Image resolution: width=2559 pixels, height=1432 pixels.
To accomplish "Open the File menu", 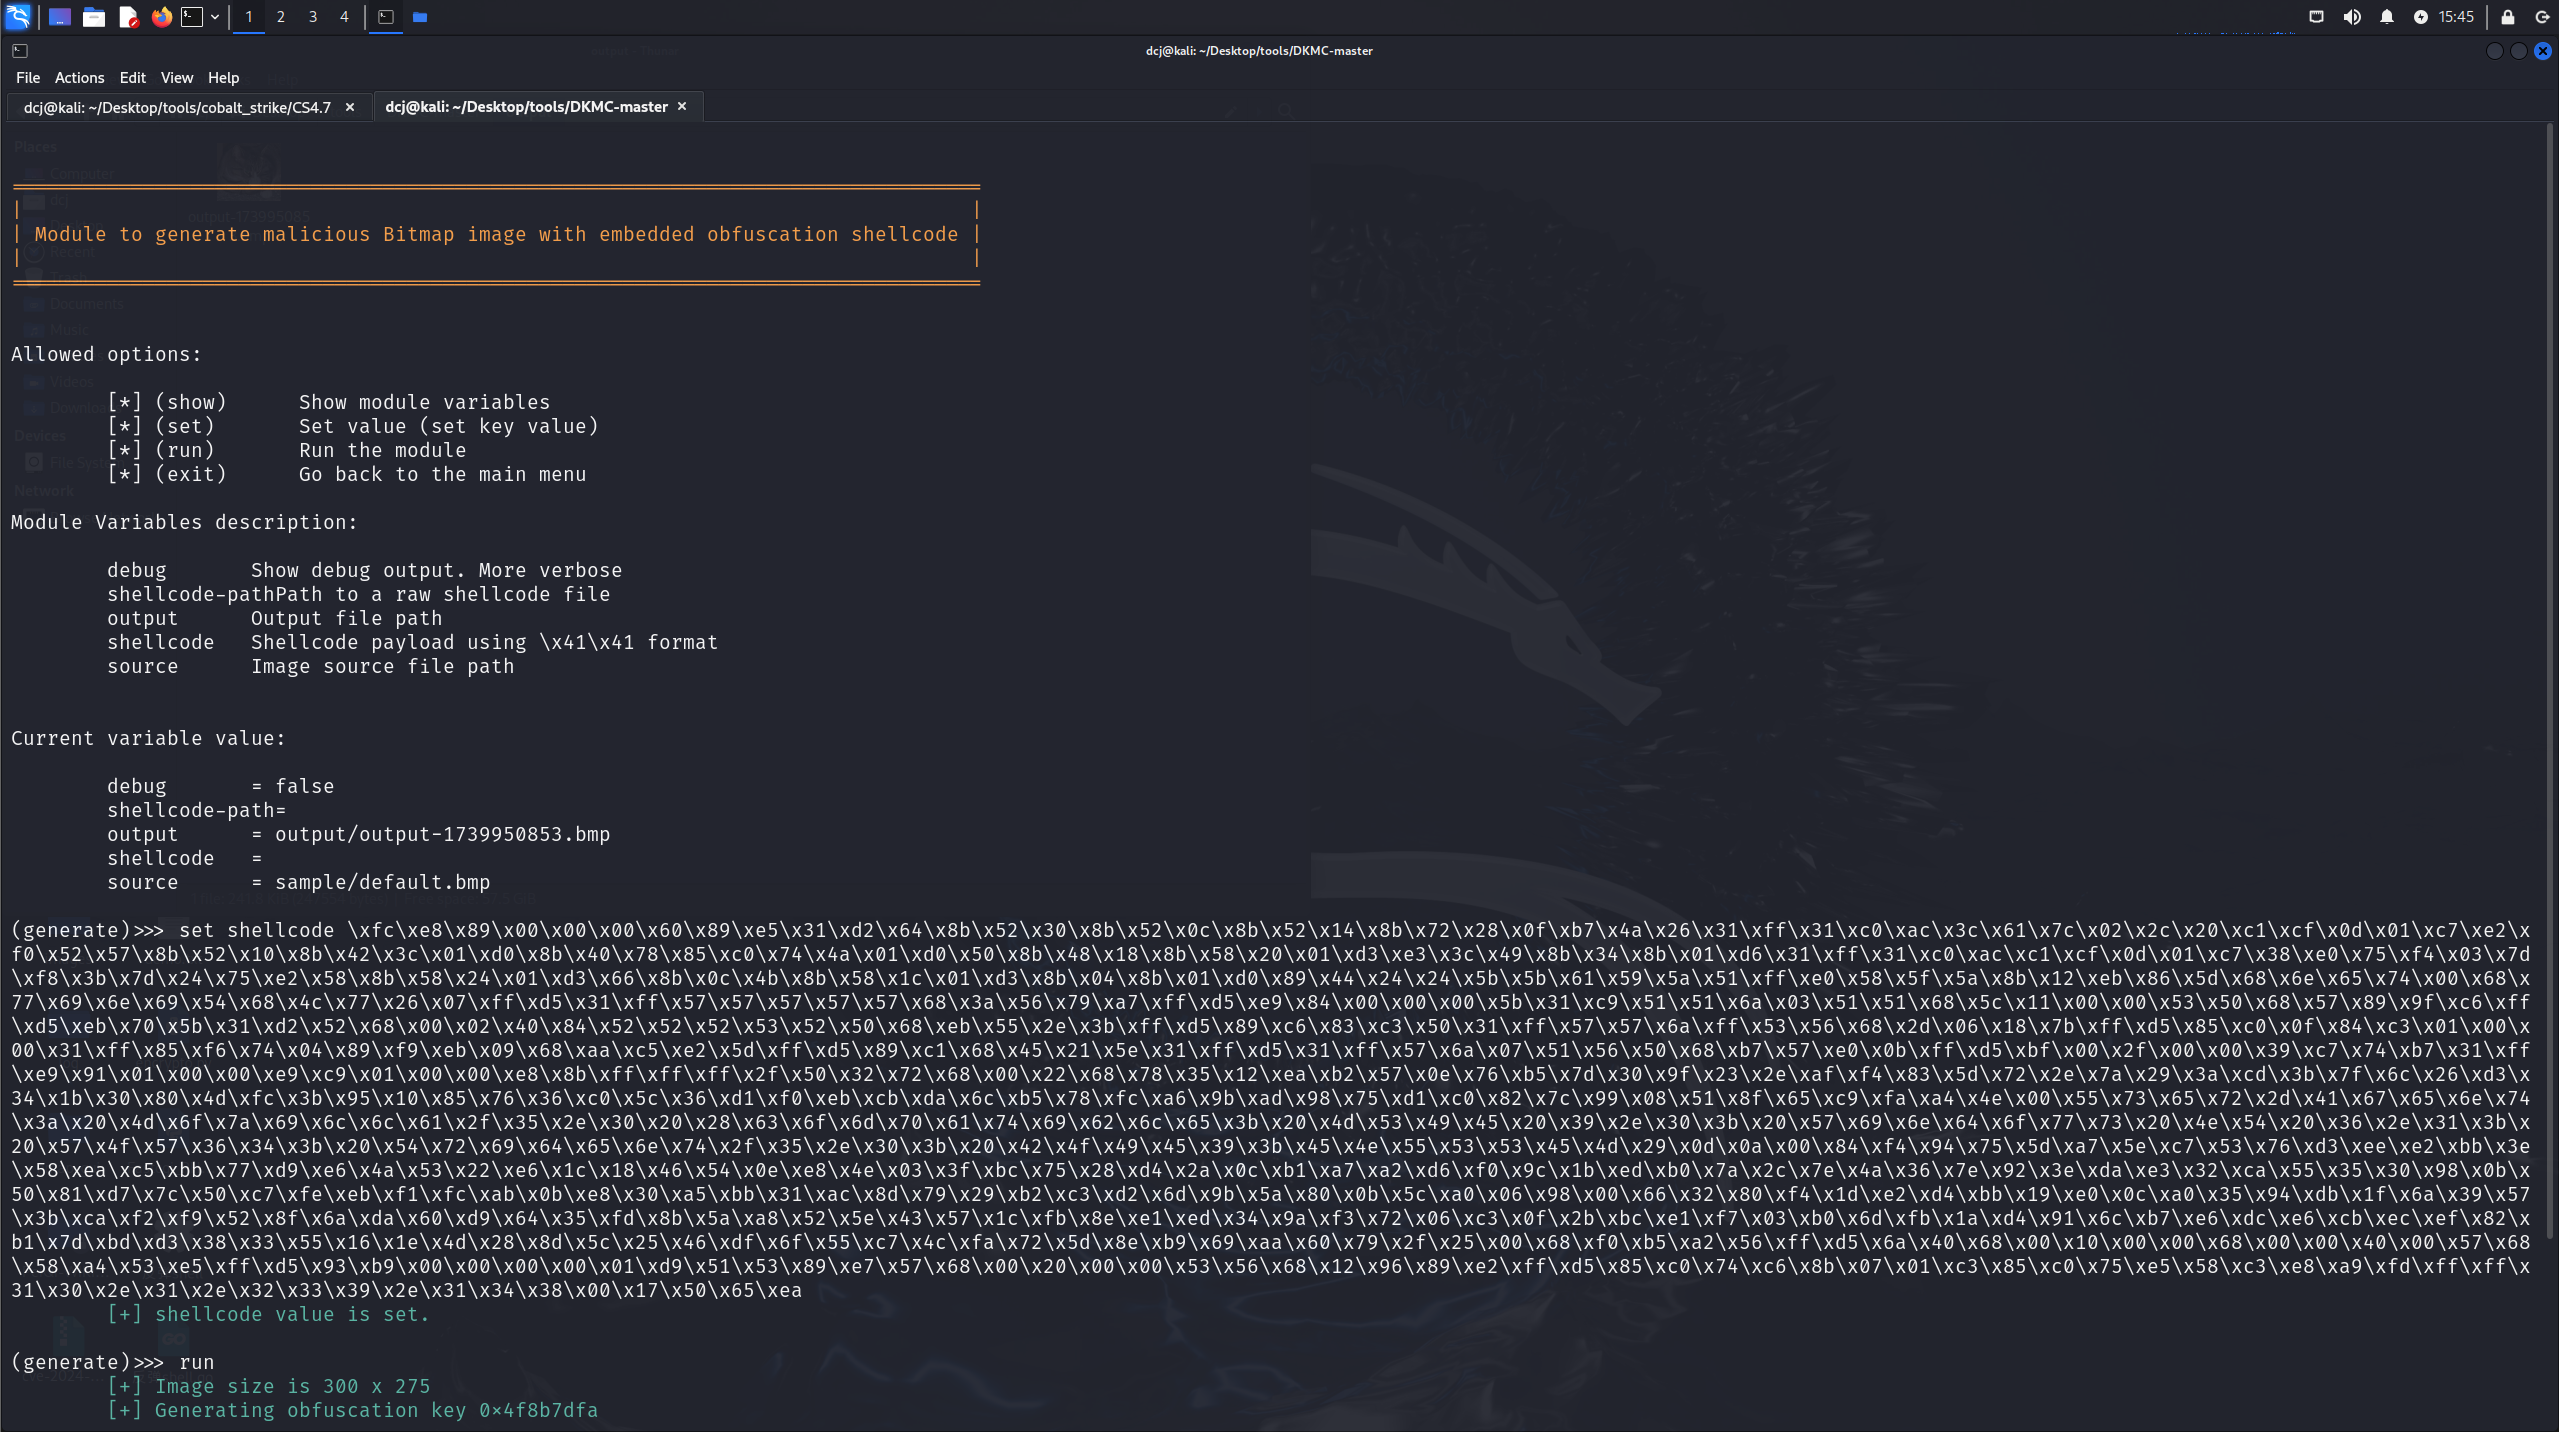I will tap(28, 78).
